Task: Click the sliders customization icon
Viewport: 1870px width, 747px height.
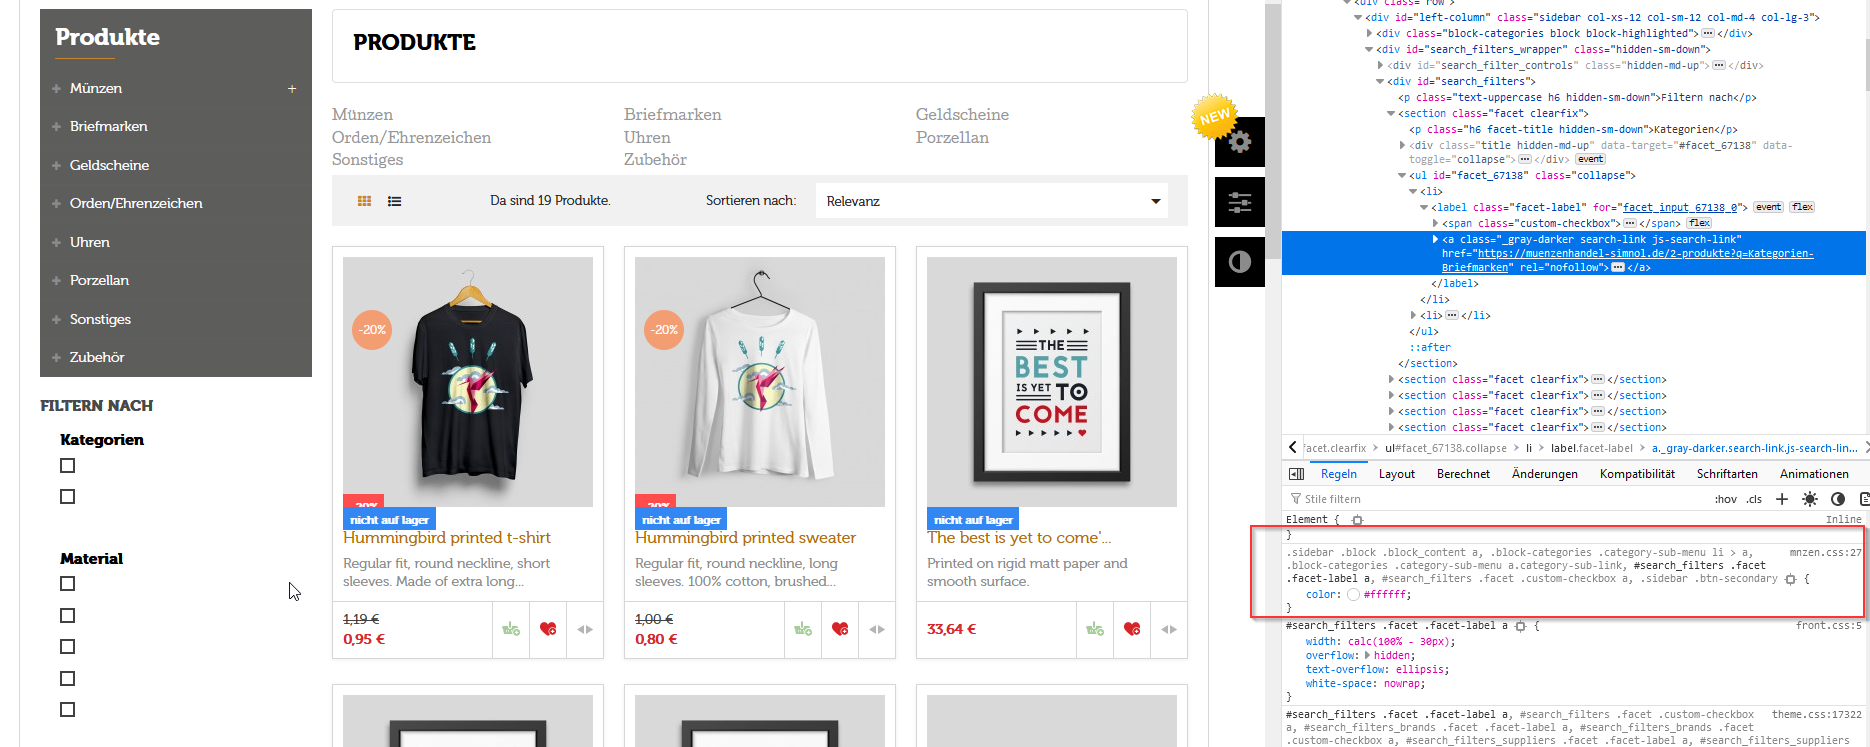Action: coord(1240,203)
